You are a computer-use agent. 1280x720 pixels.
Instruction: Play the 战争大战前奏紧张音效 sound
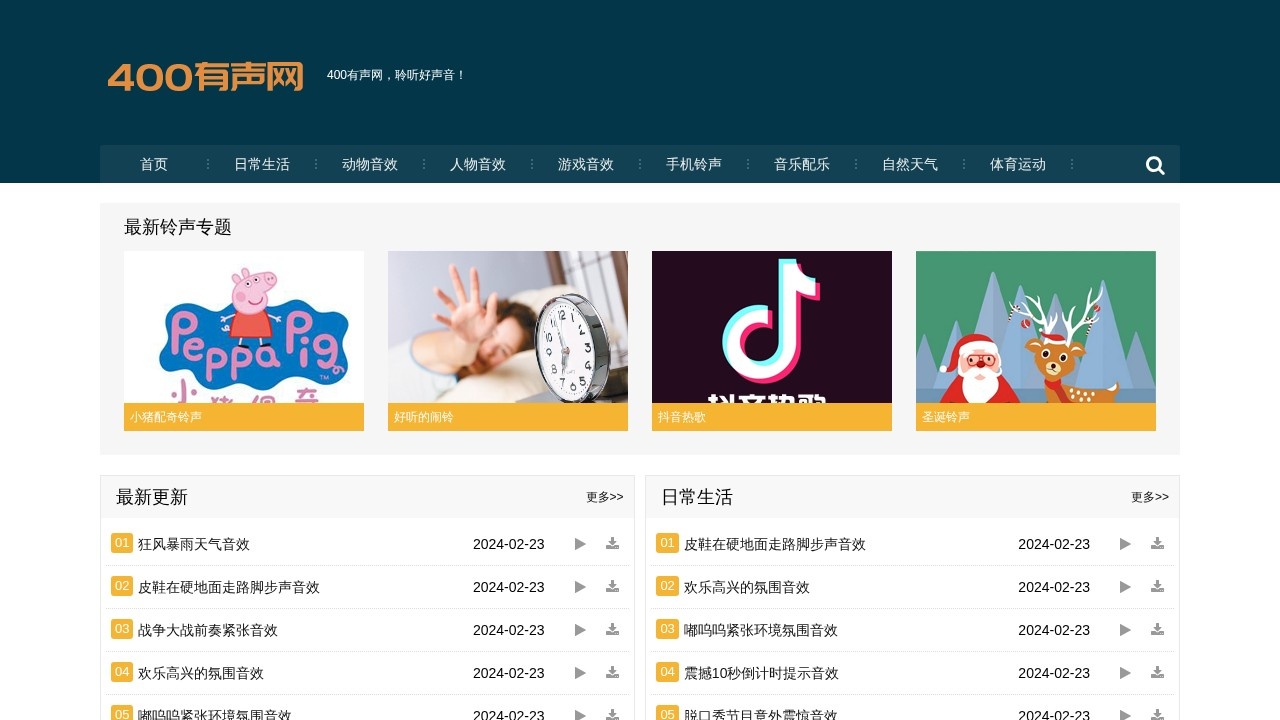coord(580,630)
